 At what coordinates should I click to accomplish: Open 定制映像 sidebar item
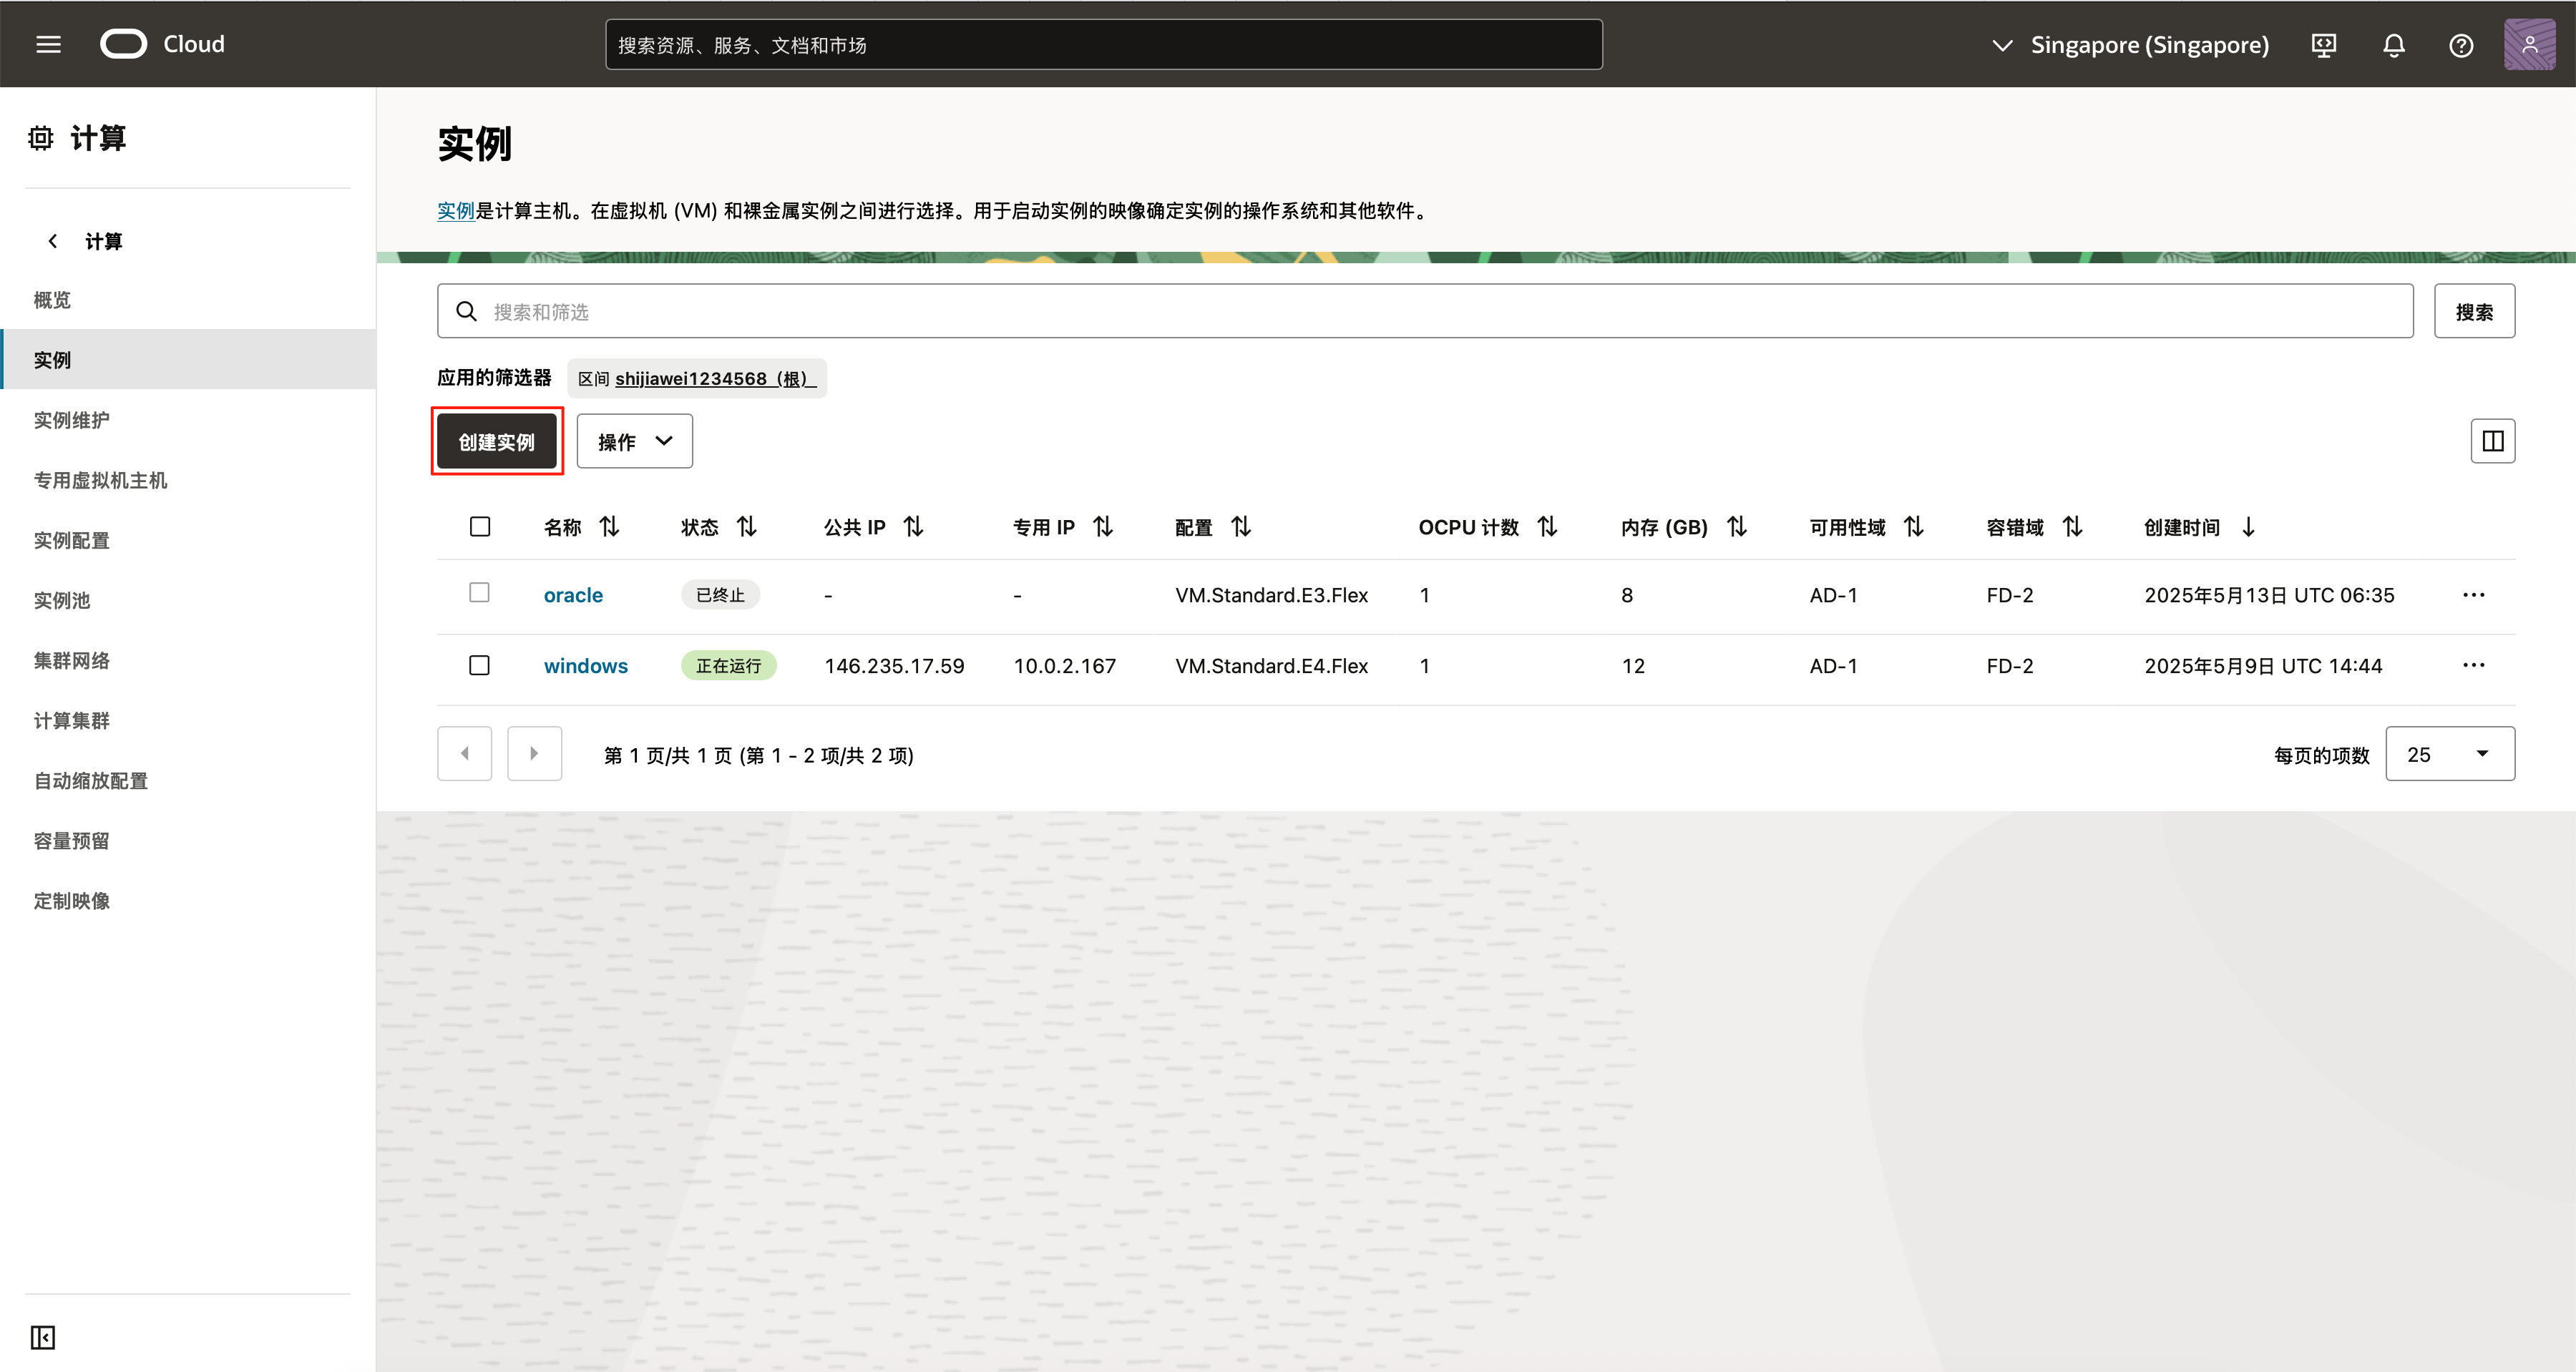(x=72, y=900)
